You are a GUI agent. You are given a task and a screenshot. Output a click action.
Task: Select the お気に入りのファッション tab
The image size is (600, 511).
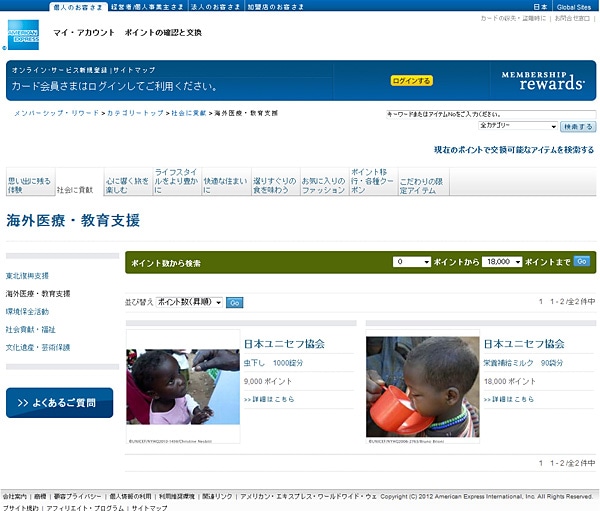click(322, 183)
